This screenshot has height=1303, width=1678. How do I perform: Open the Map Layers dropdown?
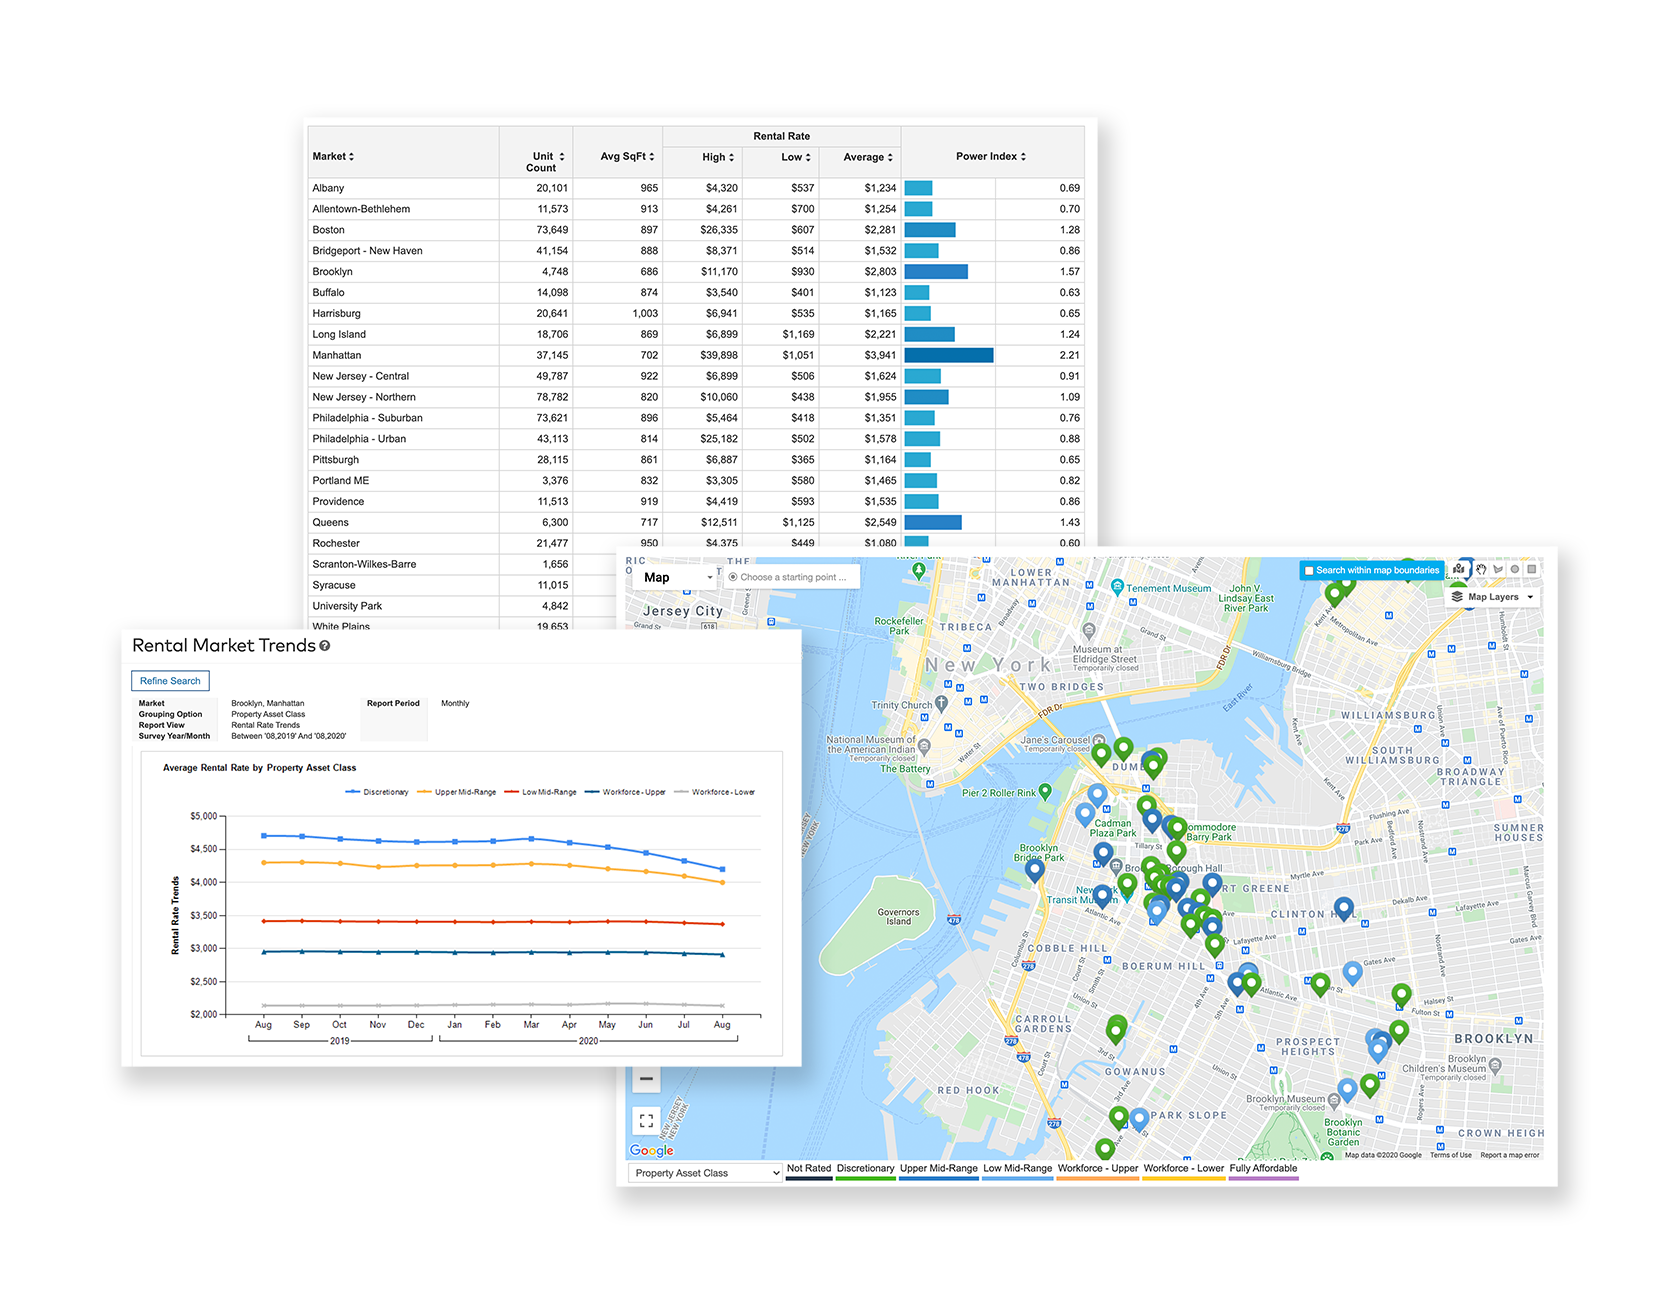tap(1492, 597)
